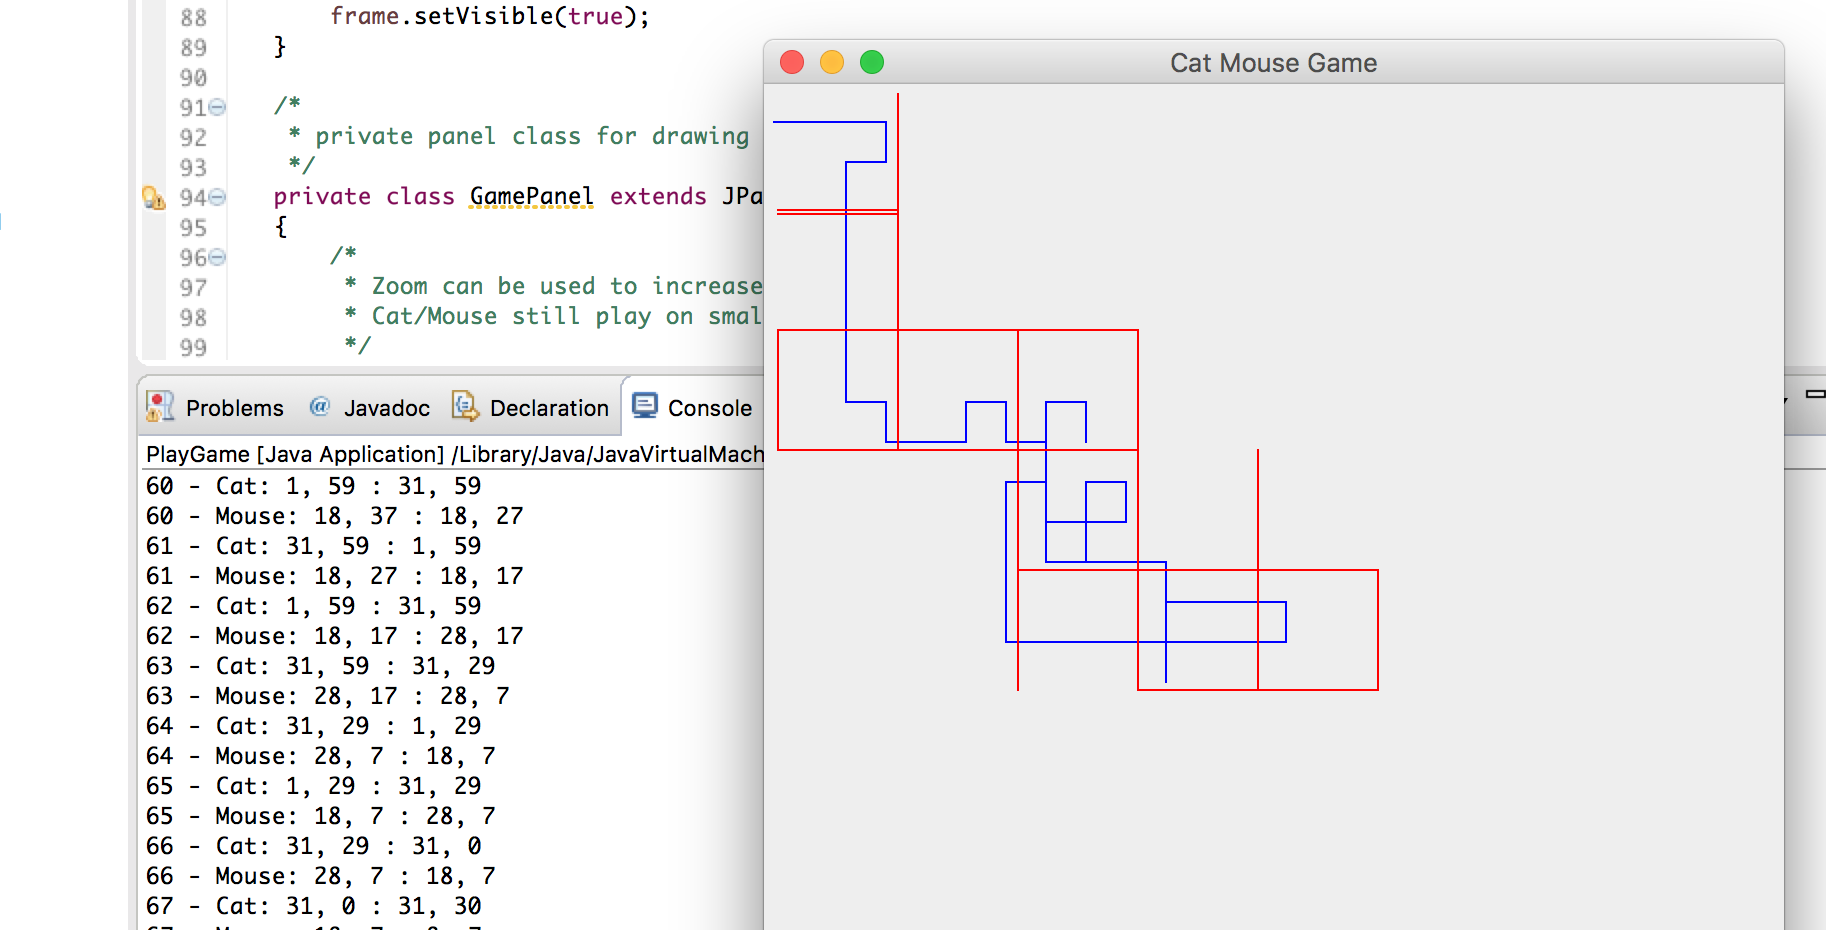Maximize the Cat Mouse Game window
Viewport: 1826px width, 930px height.
(x=872, y=62)
